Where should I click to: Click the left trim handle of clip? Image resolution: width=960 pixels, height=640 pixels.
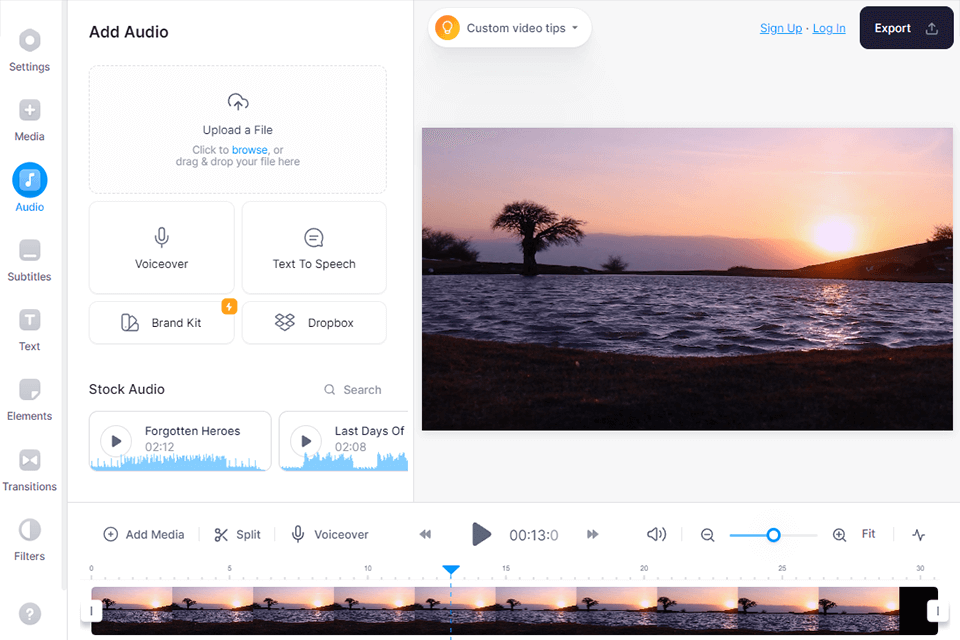tap(91, 611)
